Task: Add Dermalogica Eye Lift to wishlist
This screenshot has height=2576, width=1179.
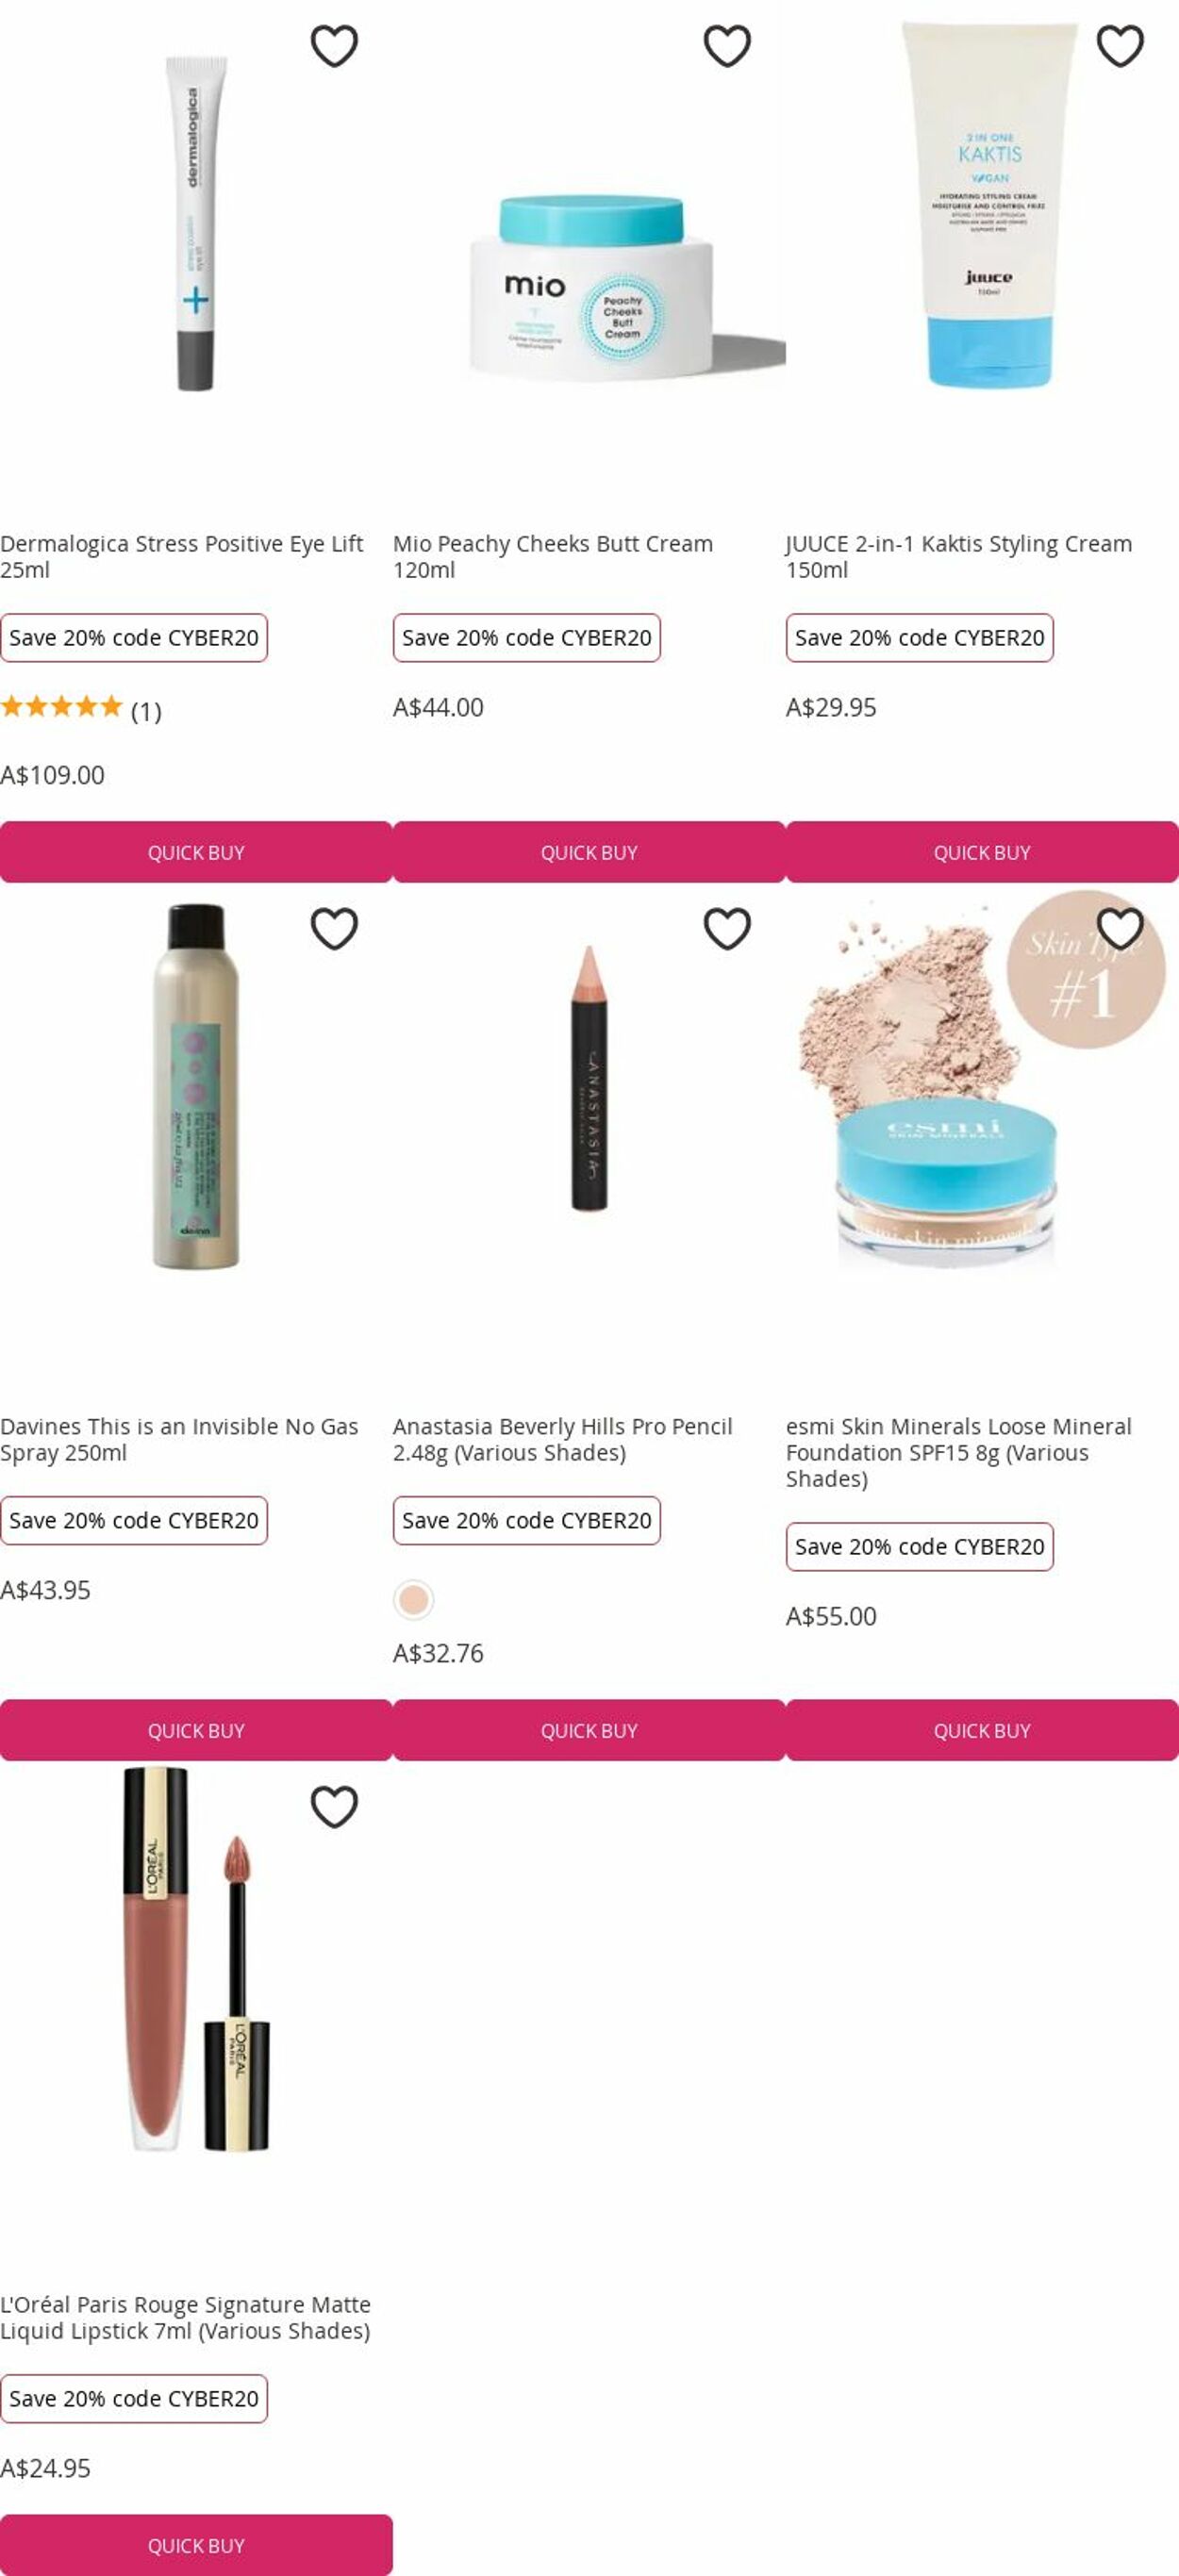Action: click(x=334, y=46)
